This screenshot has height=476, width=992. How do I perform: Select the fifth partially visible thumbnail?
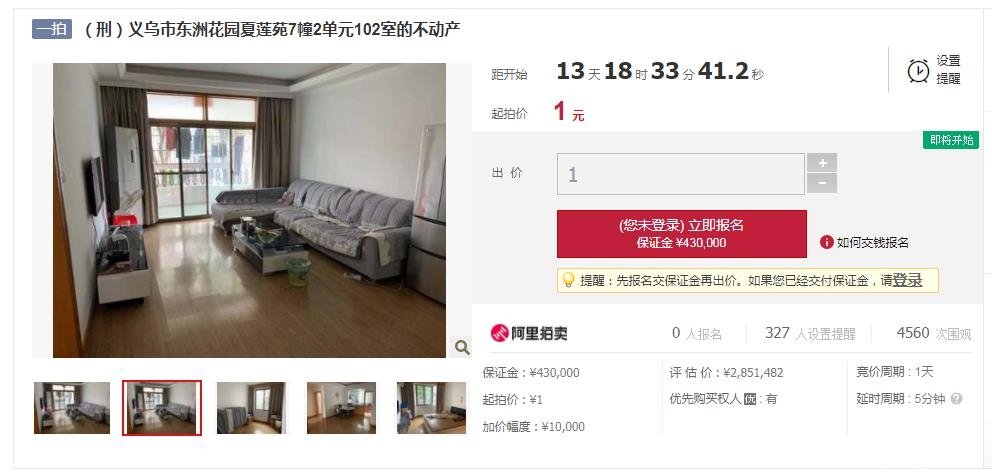431,408
